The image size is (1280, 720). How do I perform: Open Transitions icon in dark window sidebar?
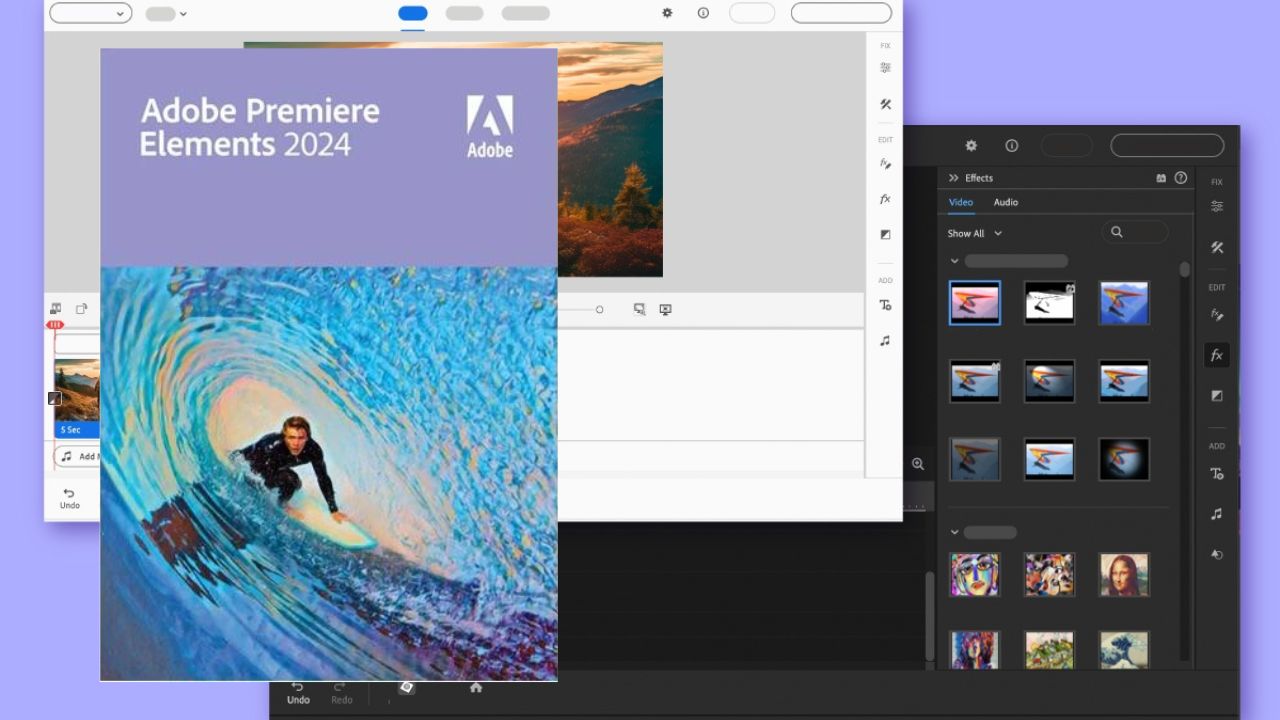tap(1217, 396)
